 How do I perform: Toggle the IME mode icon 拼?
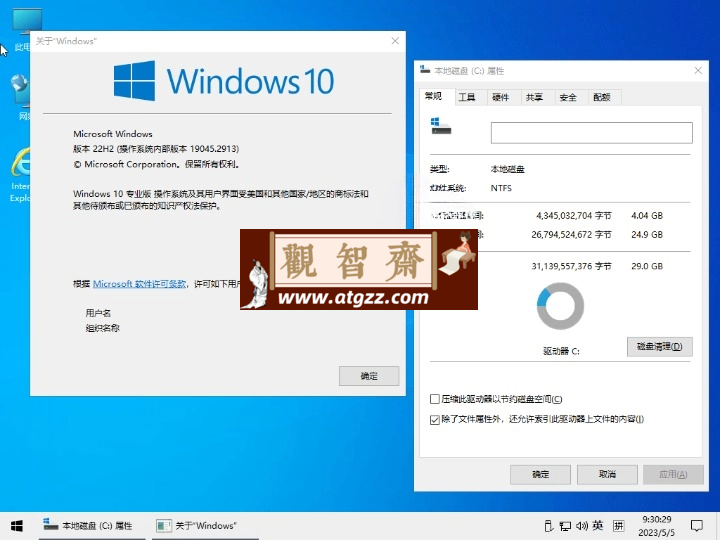coord(619,526)
